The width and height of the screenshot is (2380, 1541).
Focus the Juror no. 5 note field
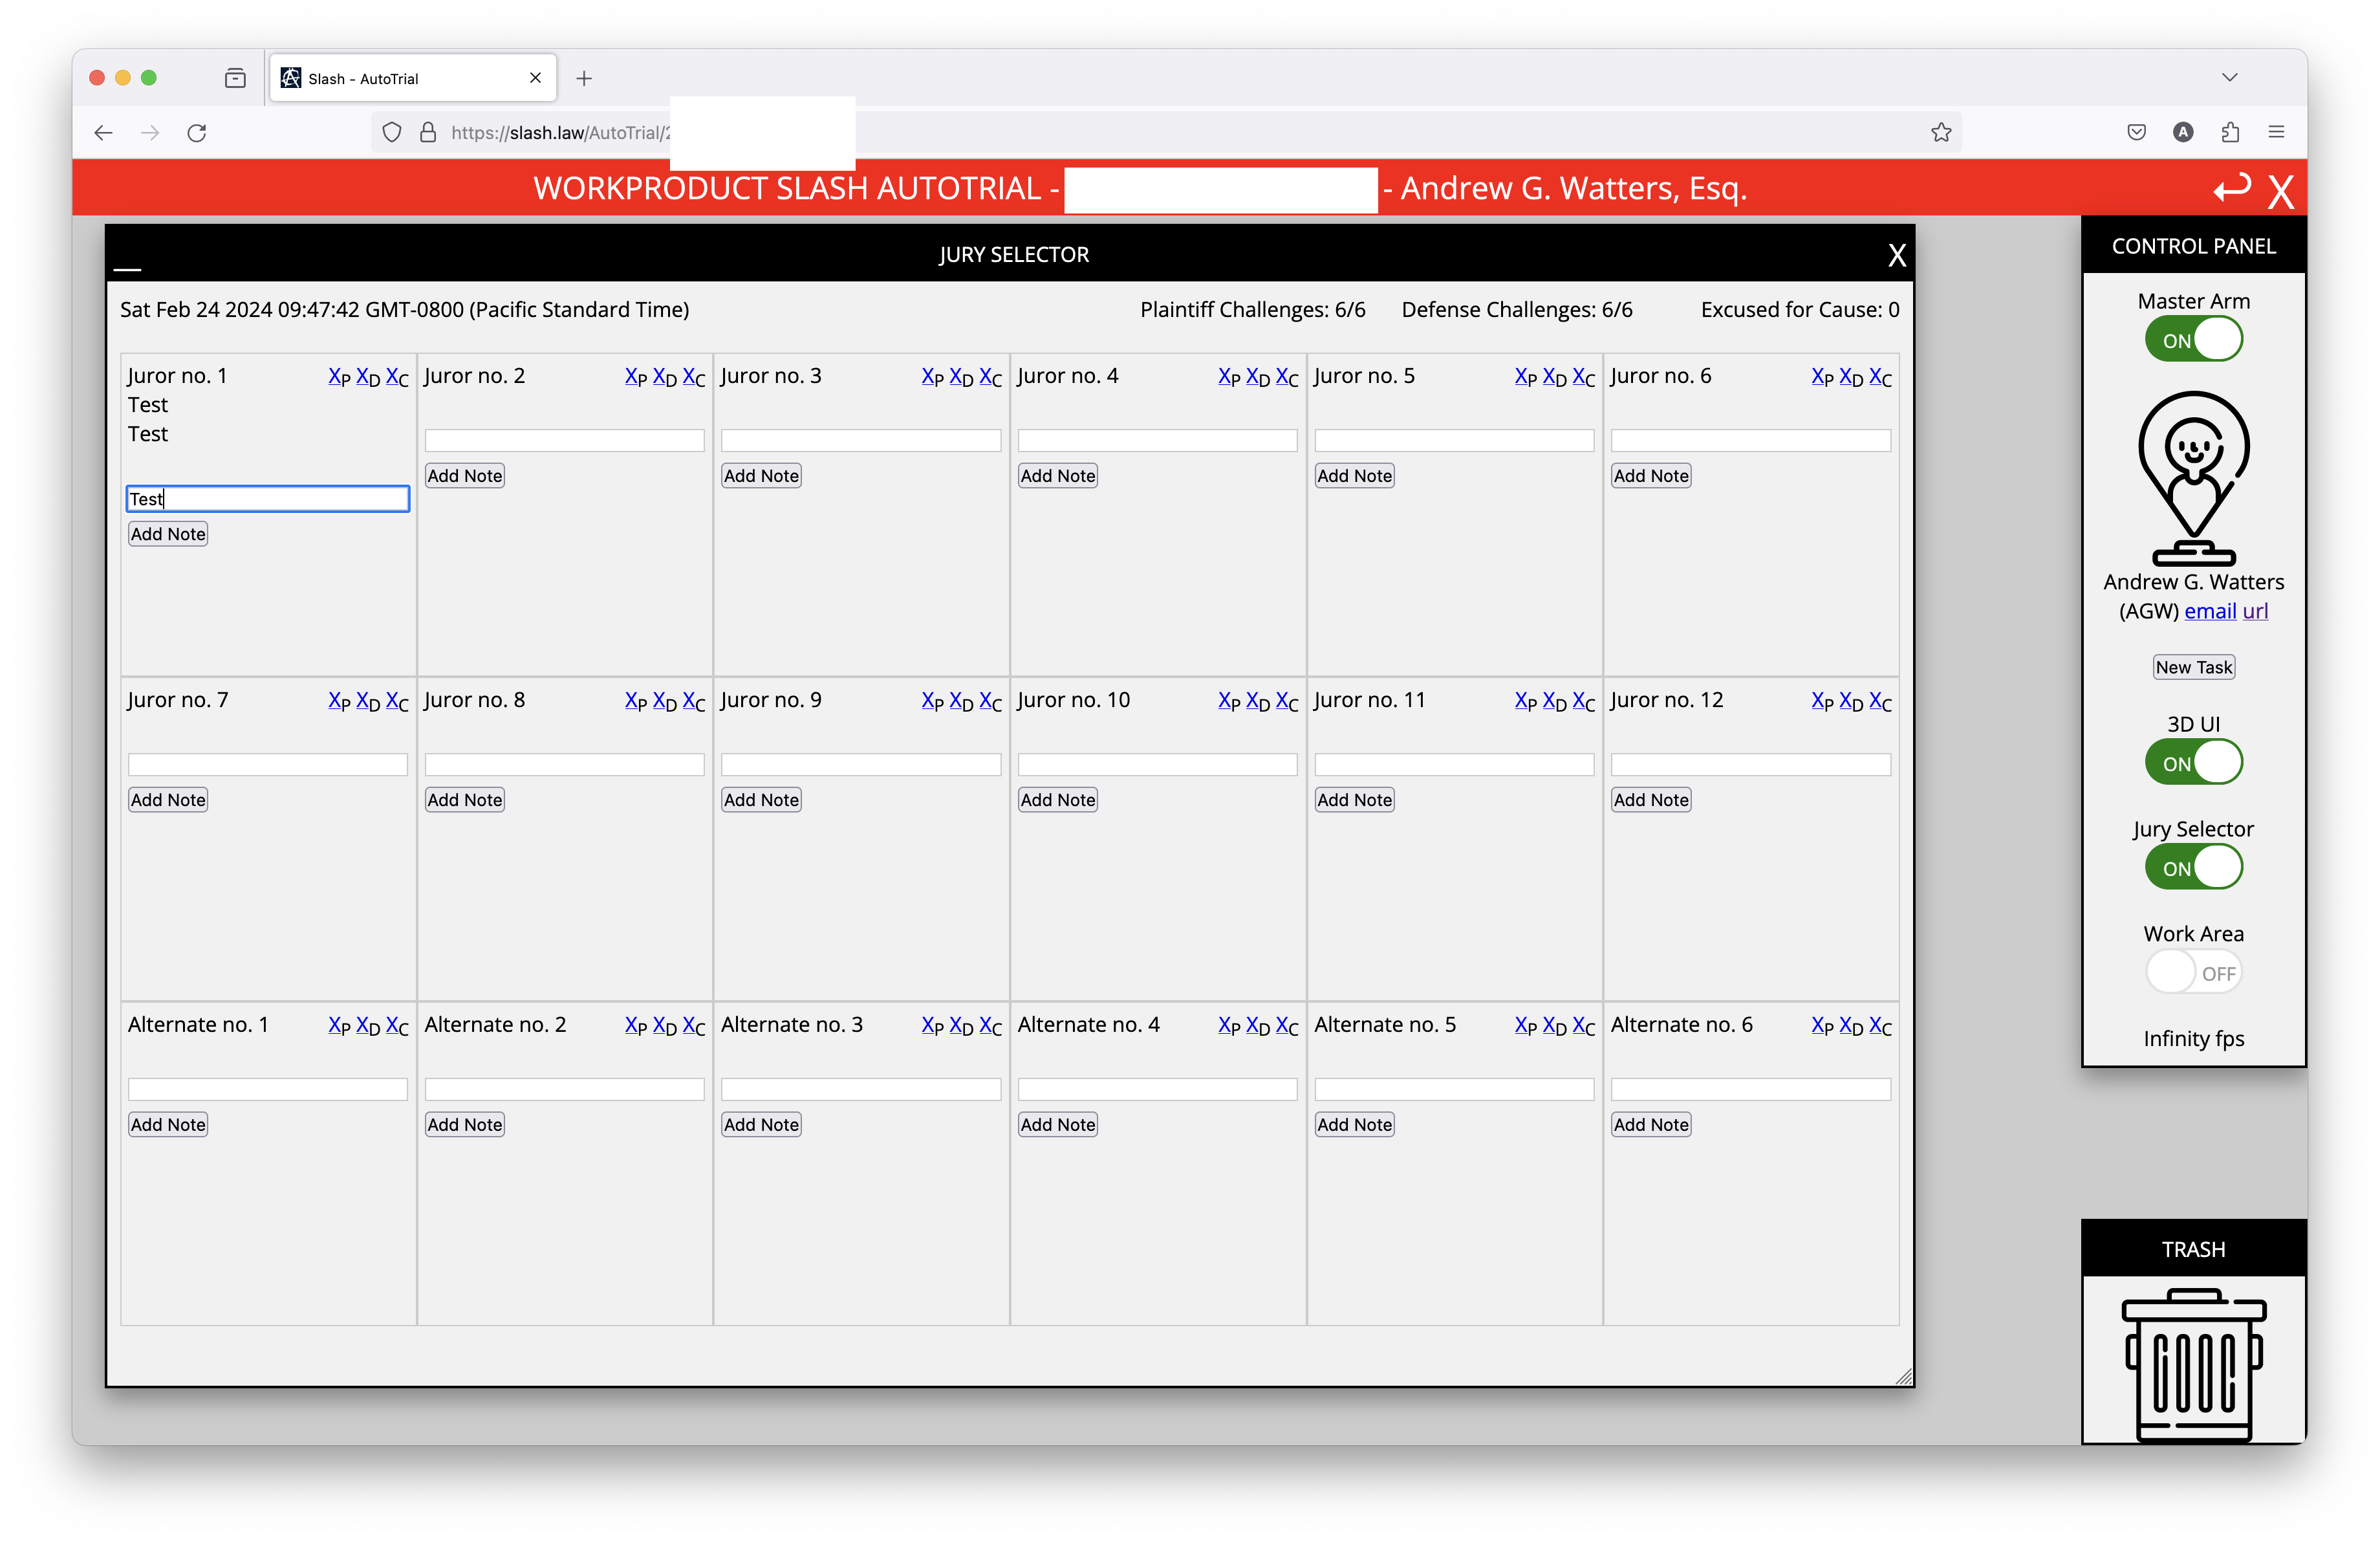(1454, 440)
